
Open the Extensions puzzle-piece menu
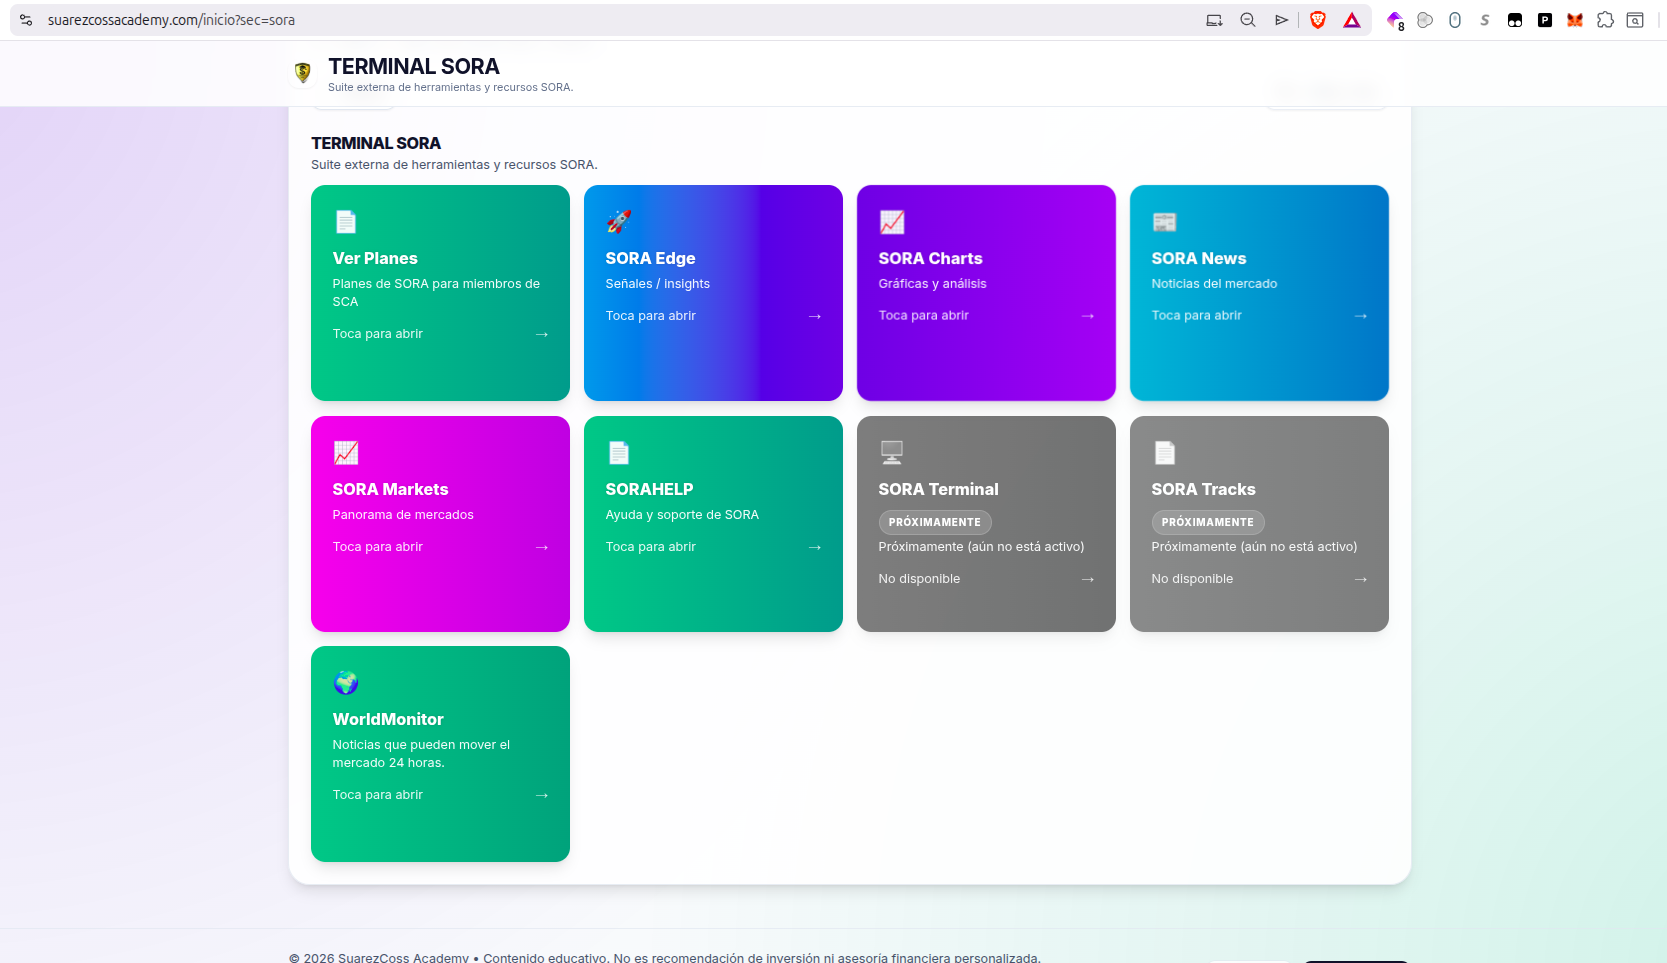(x=1605, y=20)
